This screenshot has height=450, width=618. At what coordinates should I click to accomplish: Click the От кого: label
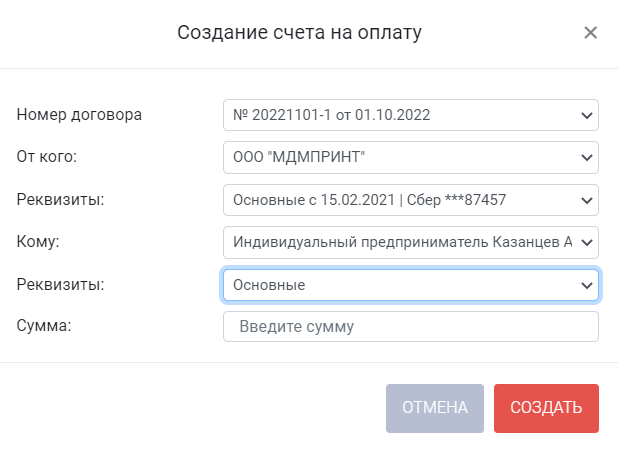[47, 157]
